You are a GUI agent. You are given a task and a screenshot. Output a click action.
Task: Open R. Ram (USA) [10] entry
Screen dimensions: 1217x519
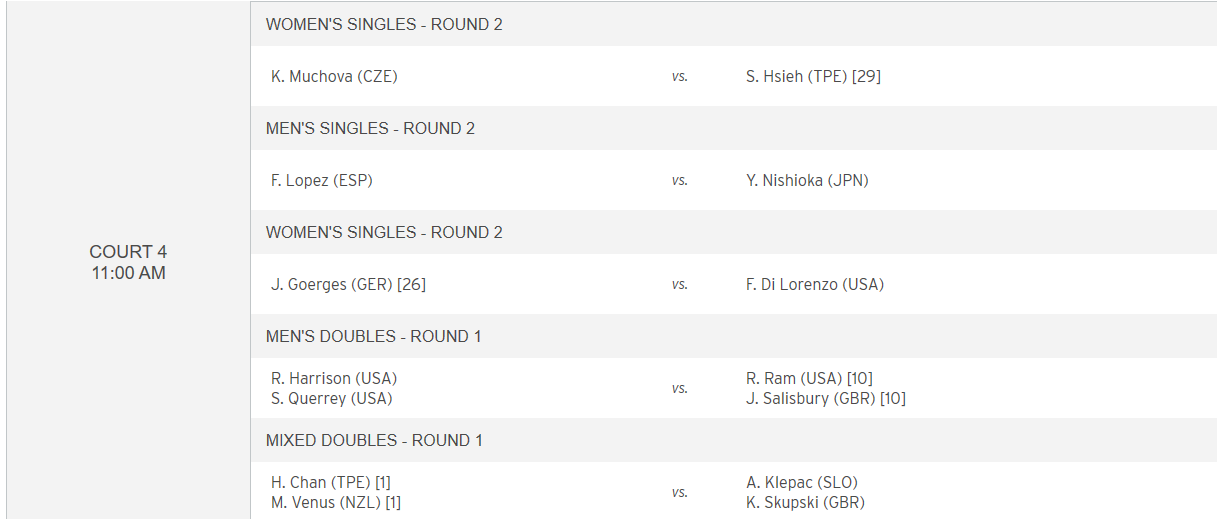coord(811,378)
